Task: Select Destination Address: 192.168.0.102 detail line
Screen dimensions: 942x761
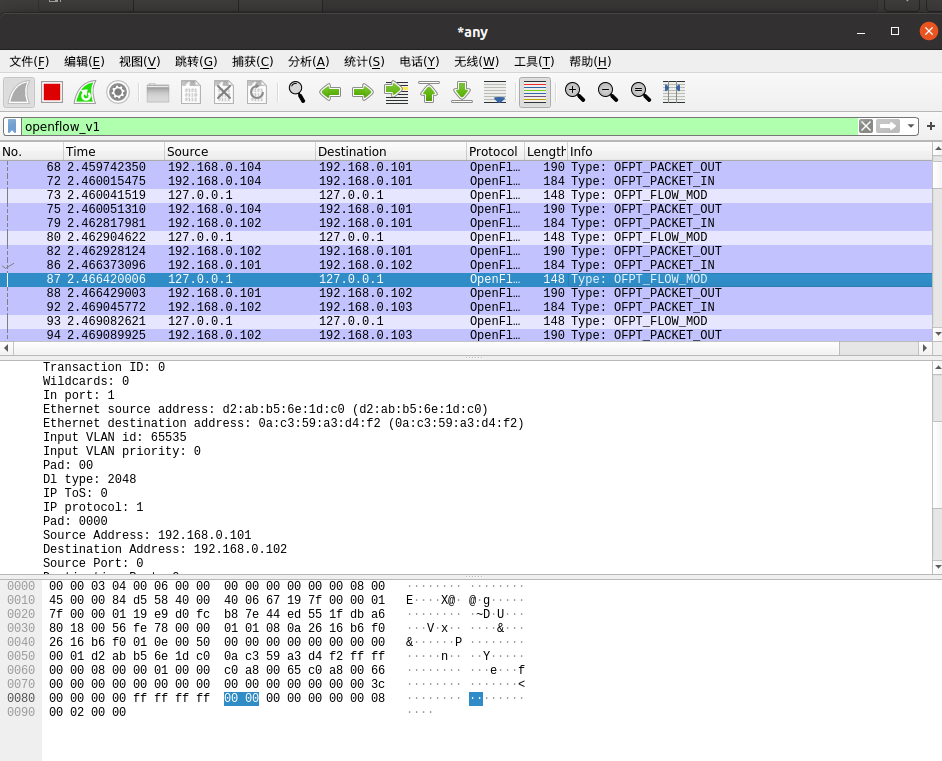Action: click(165, 549)
